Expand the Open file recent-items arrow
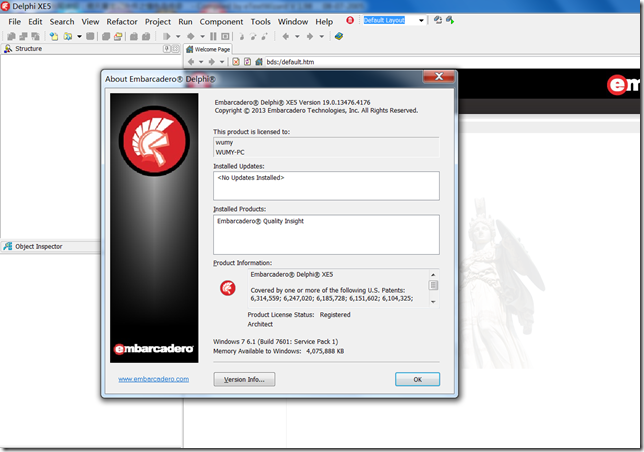The image size is (644, 452). point(79,37)
